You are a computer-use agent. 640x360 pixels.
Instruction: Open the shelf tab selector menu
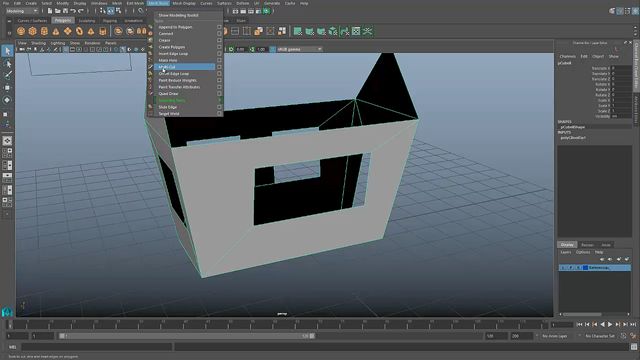(9, 20)
